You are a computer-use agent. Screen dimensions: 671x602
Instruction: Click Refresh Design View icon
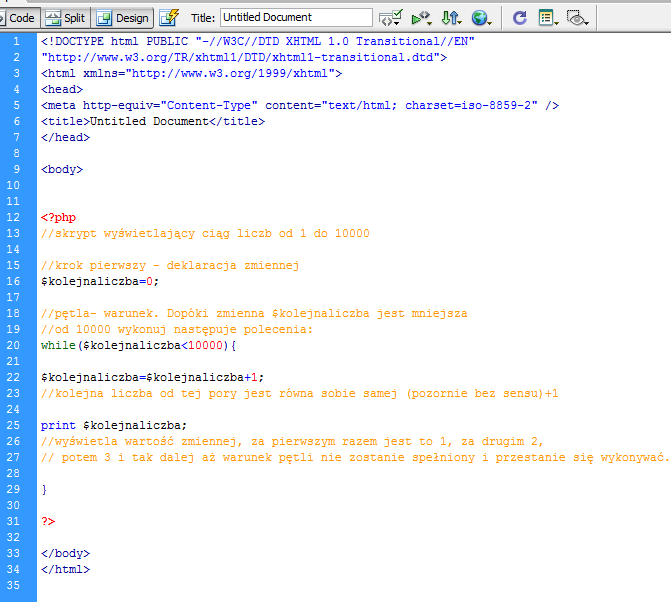coord(520,18)
